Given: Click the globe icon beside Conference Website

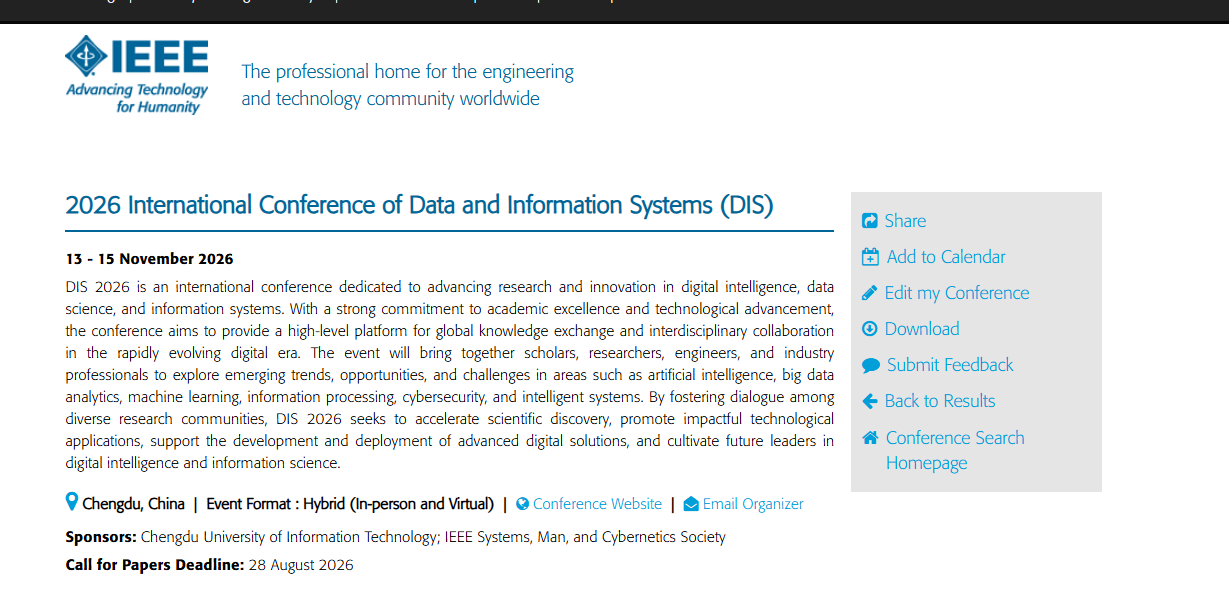Looking at the screenshot, I should (523, 504).
